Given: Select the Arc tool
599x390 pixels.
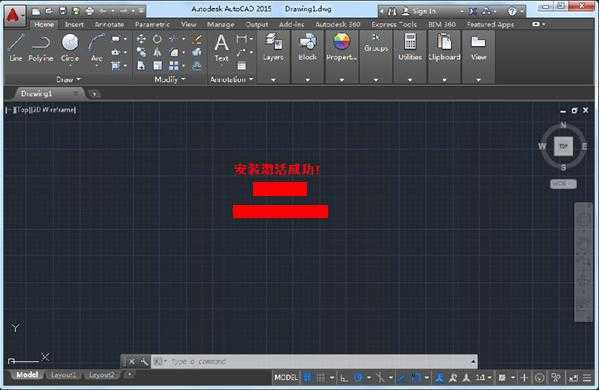Looking at the screenshot, I should tap(97, 48).
